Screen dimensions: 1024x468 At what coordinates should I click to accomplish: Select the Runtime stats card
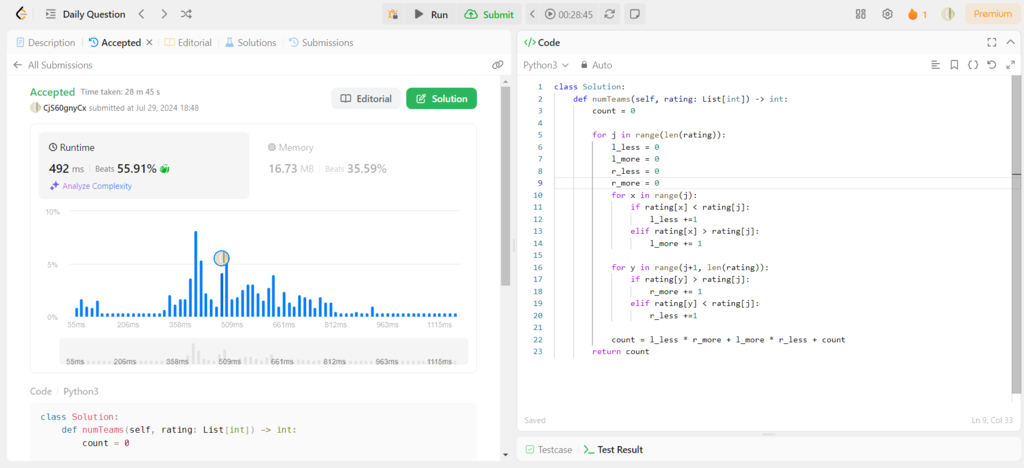click(x=144, y=166)
